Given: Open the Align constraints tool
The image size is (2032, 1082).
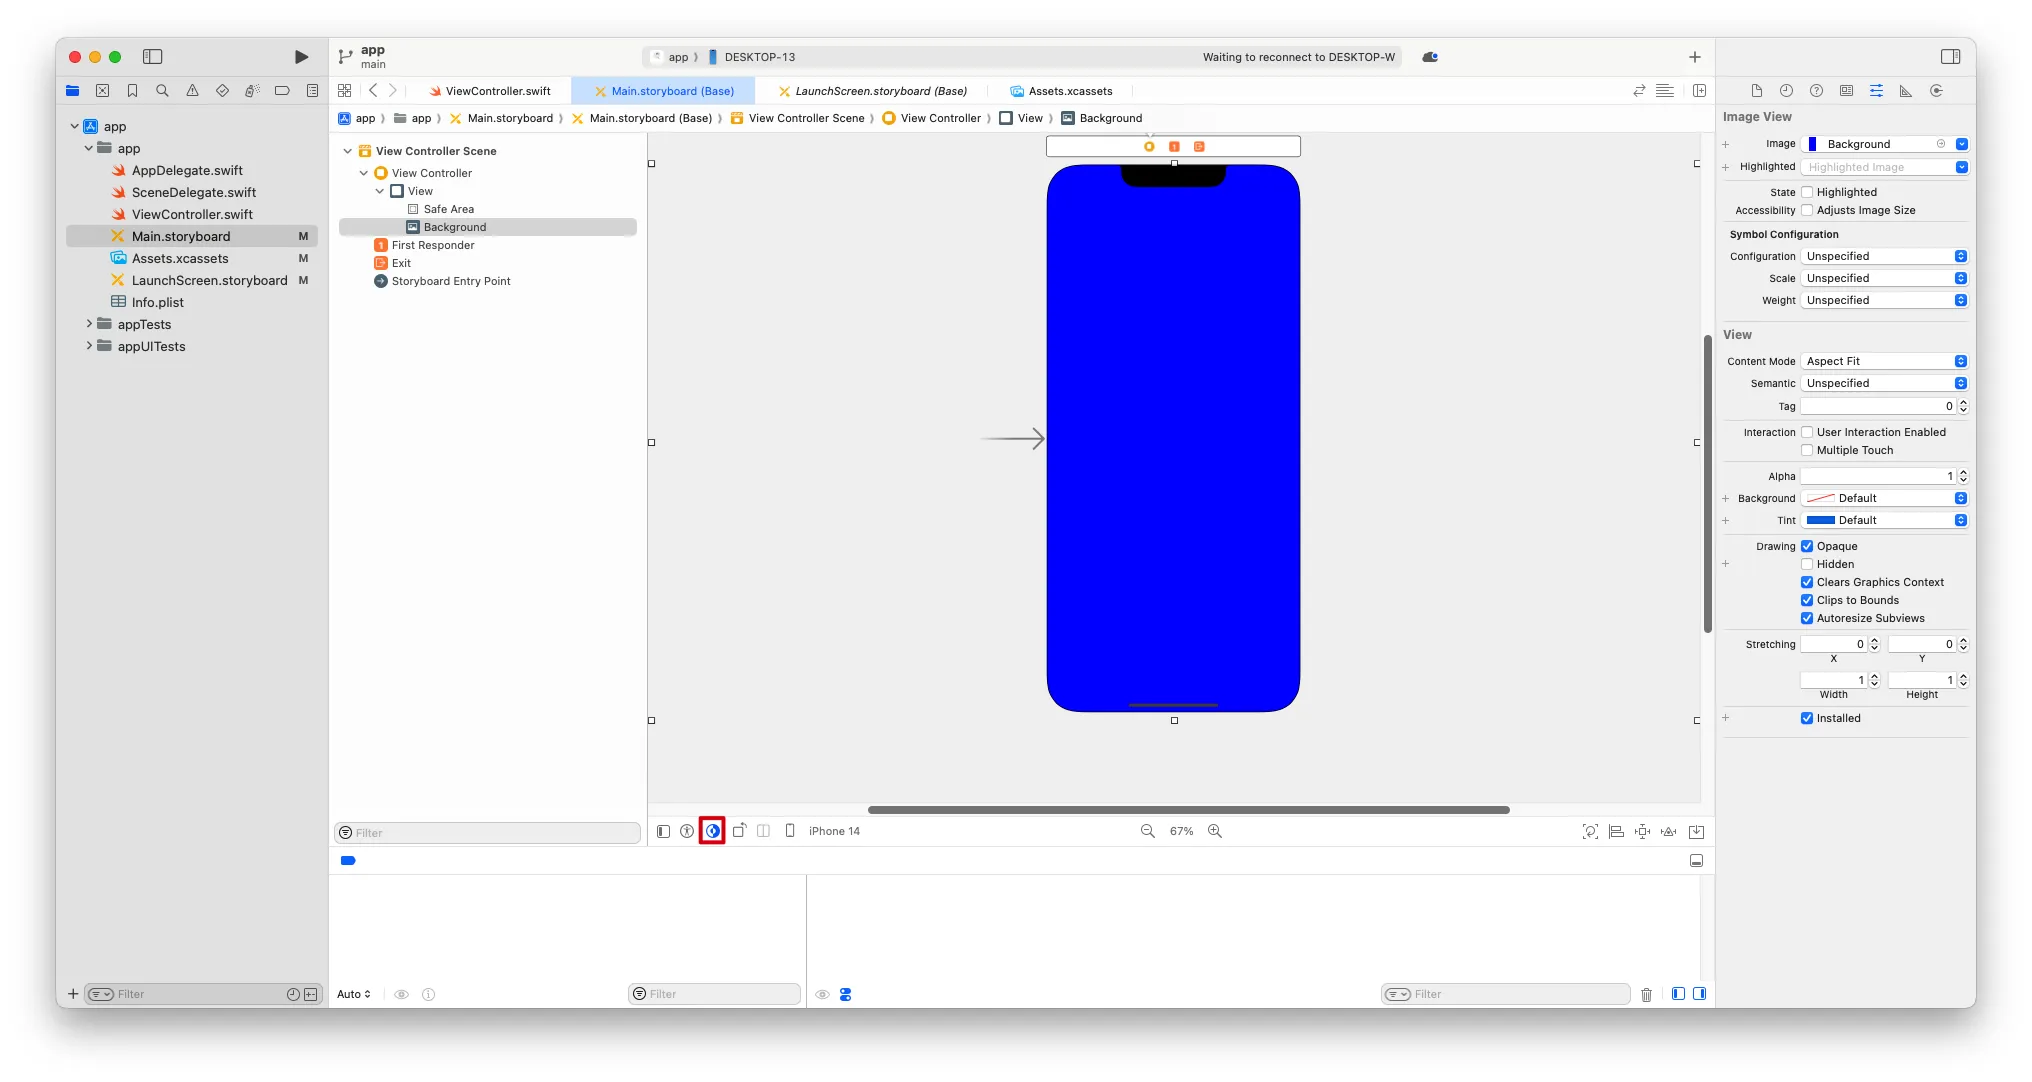Looking at the screenshot, I should click(x=1616, y=831).
